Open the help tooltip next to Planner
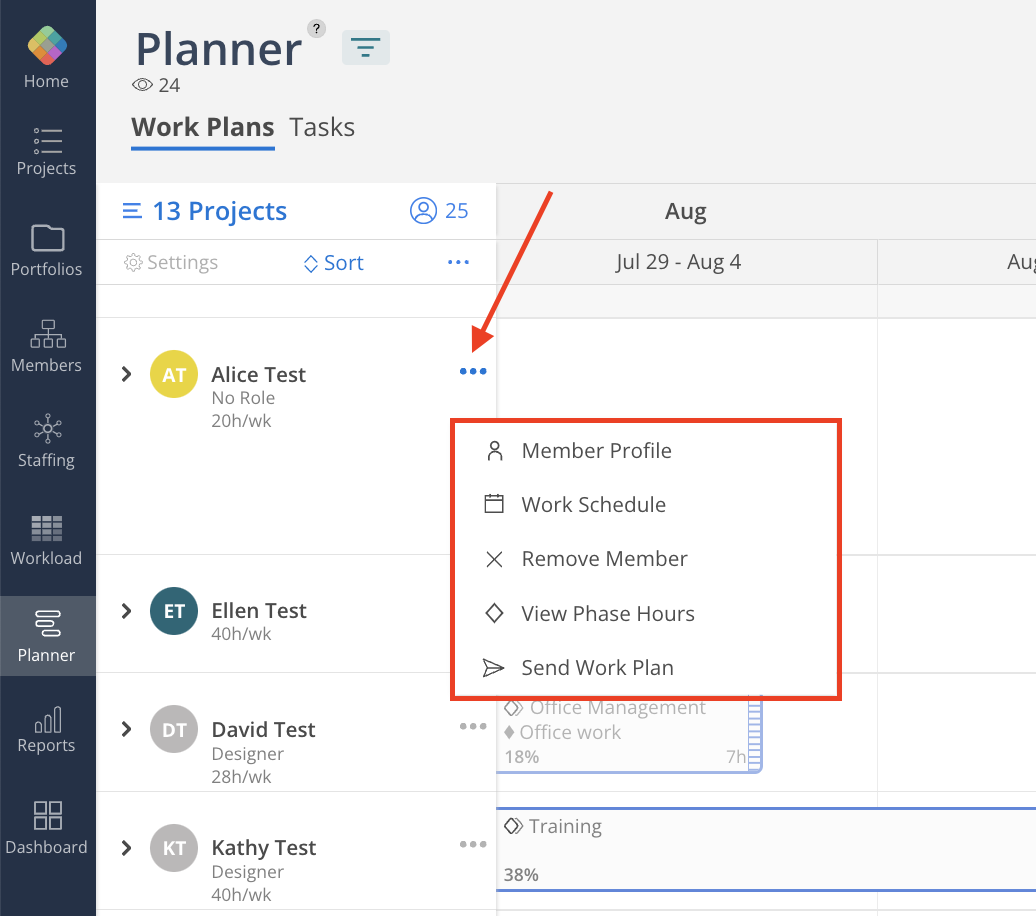1036x916 pixels. pyautogui.click(x=317, y=28)
